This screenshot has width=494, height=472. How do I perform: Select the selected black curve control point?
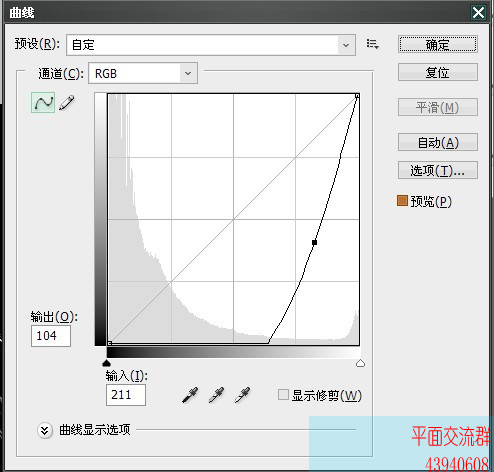click(314, 242)
